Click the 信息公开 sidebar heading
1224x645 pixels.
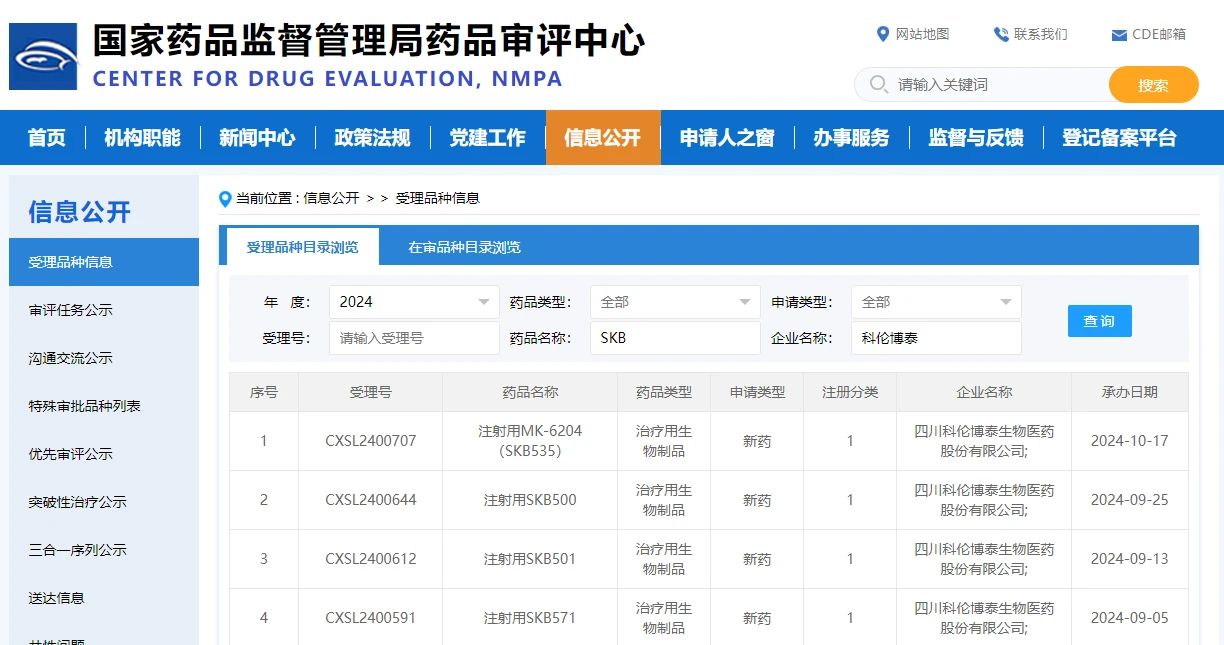click(80, 212)
